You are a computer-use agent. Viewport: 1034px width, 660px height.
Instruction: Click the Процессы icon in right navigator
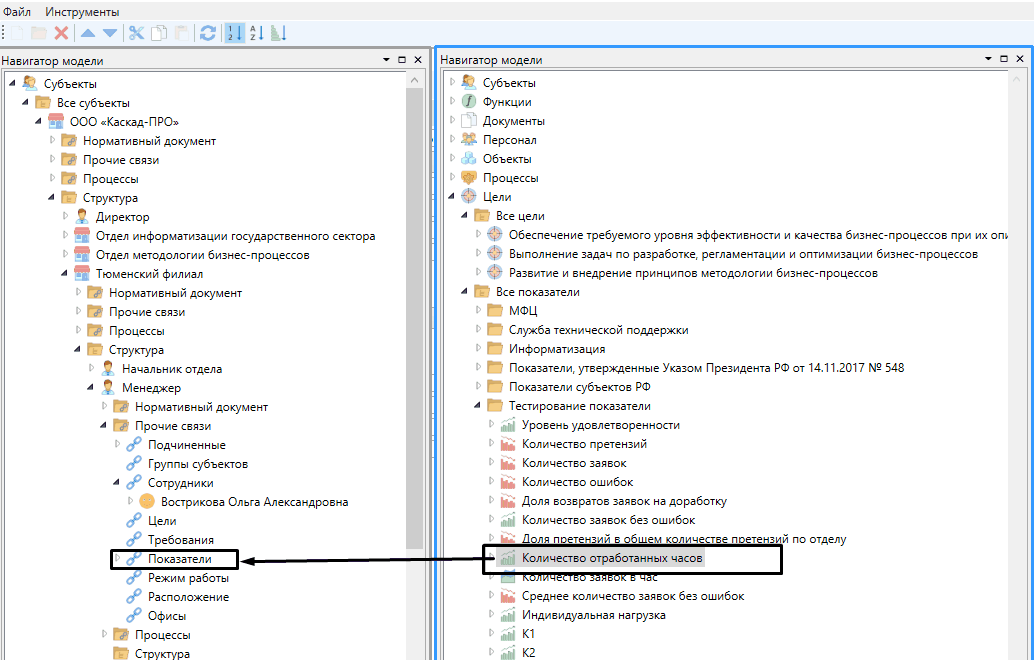[x=469, y=178]
